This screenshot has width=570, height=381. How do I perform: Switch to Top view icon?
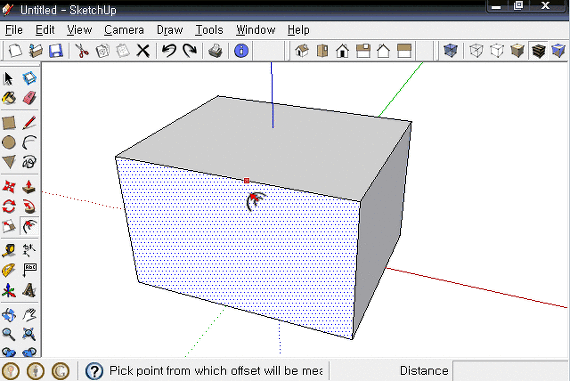coord(322,51)
